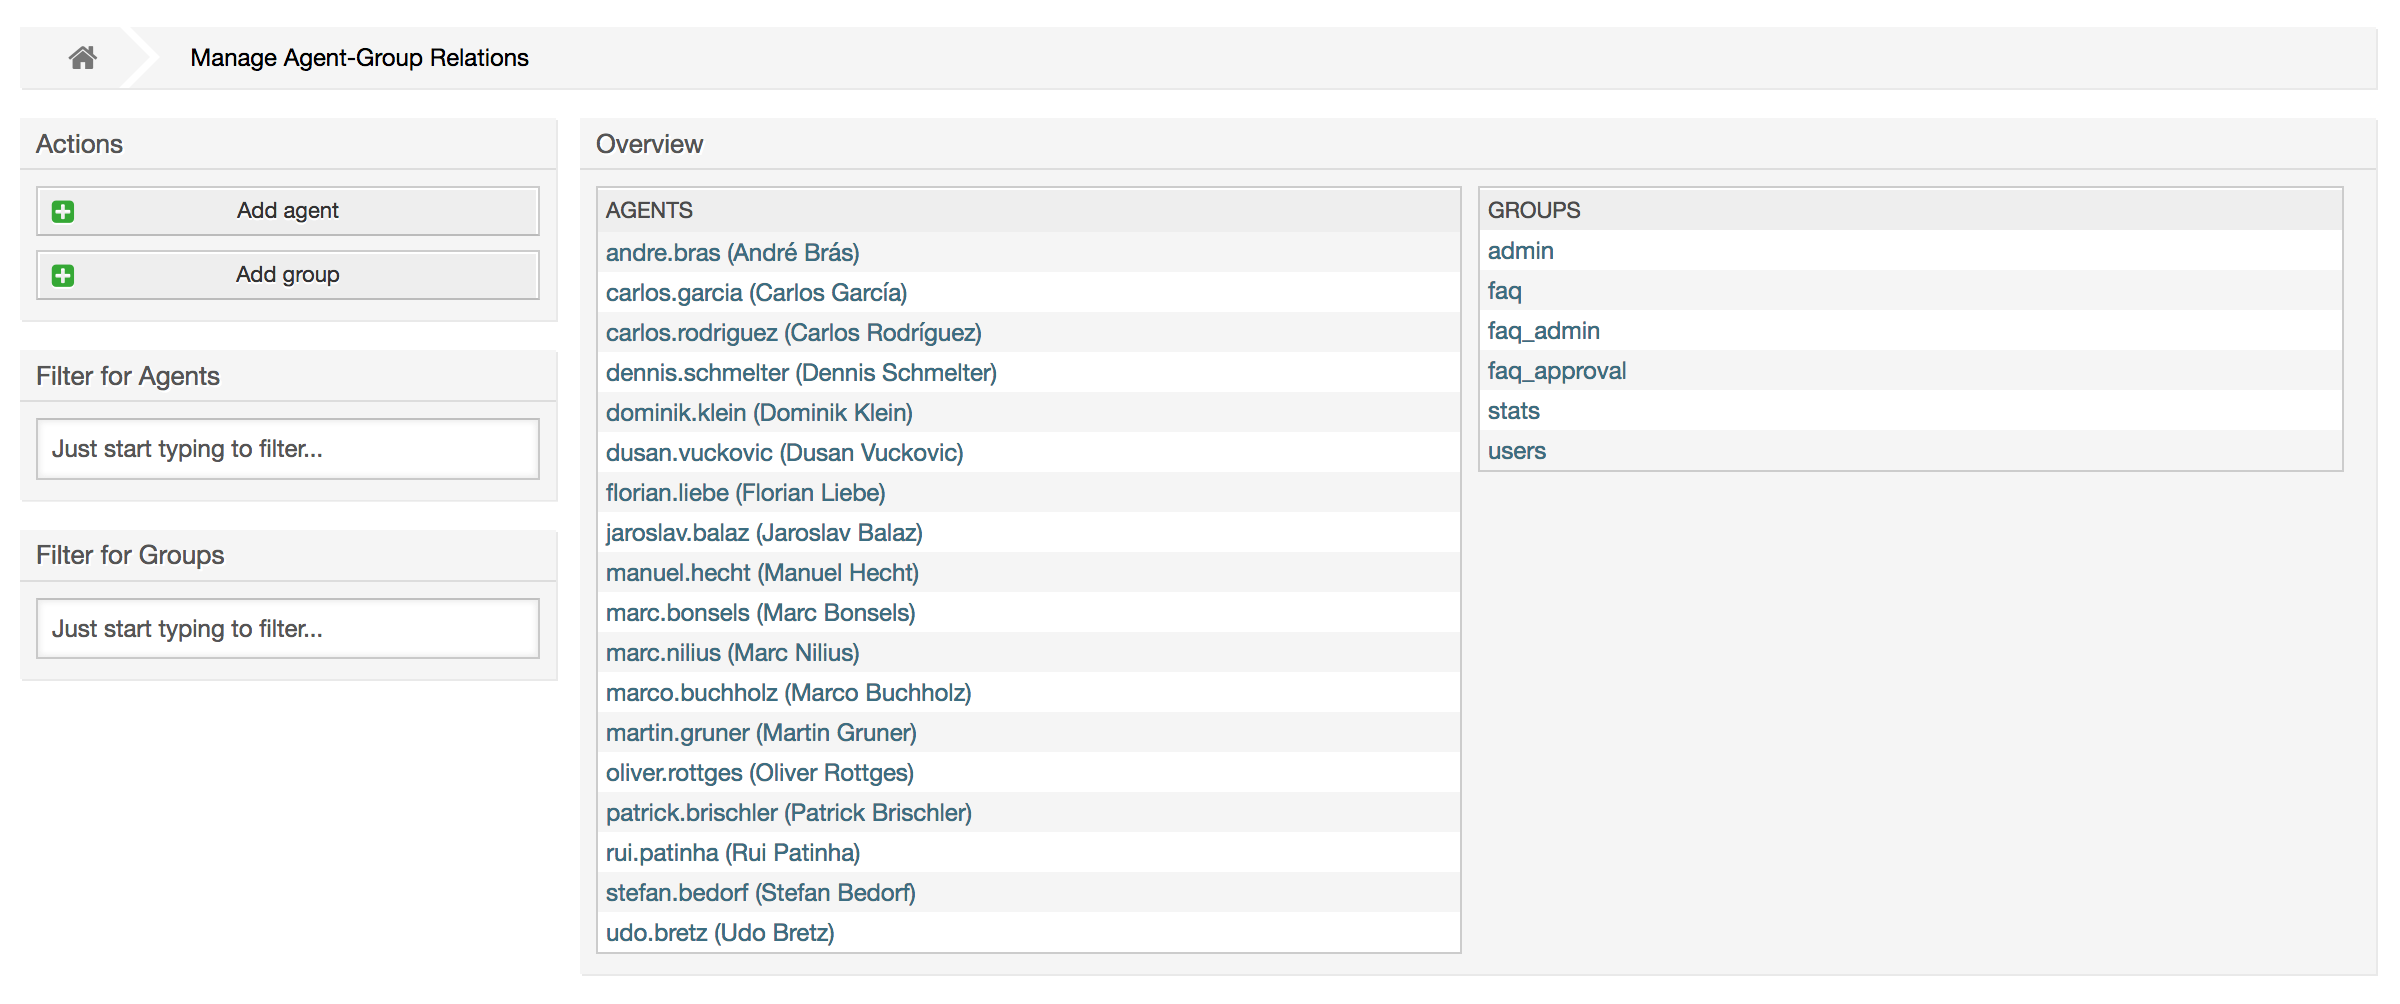Open the admin group
2400x1004 pixels.
[1520, 251]
